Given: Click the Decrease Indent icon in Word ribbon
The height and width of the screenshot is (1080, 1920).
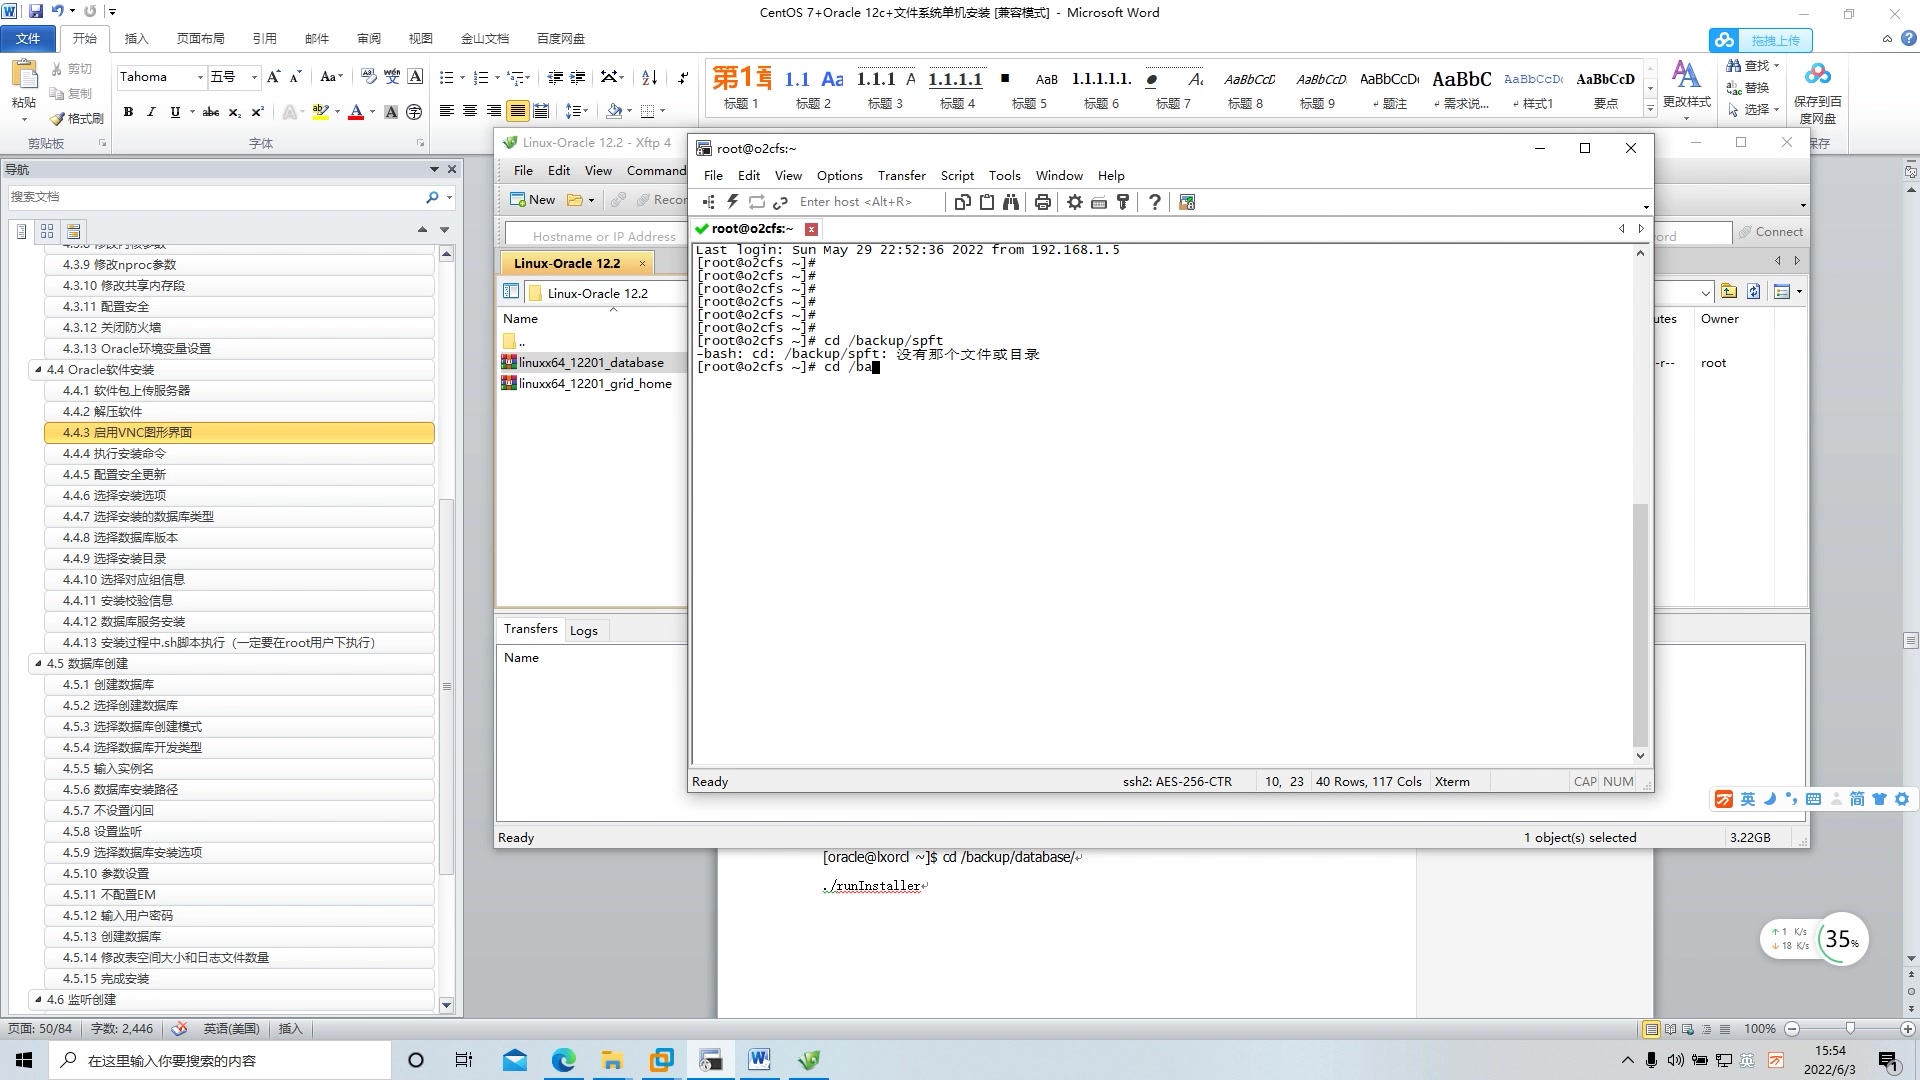Looking at the screenshot, I should (556, 77).
